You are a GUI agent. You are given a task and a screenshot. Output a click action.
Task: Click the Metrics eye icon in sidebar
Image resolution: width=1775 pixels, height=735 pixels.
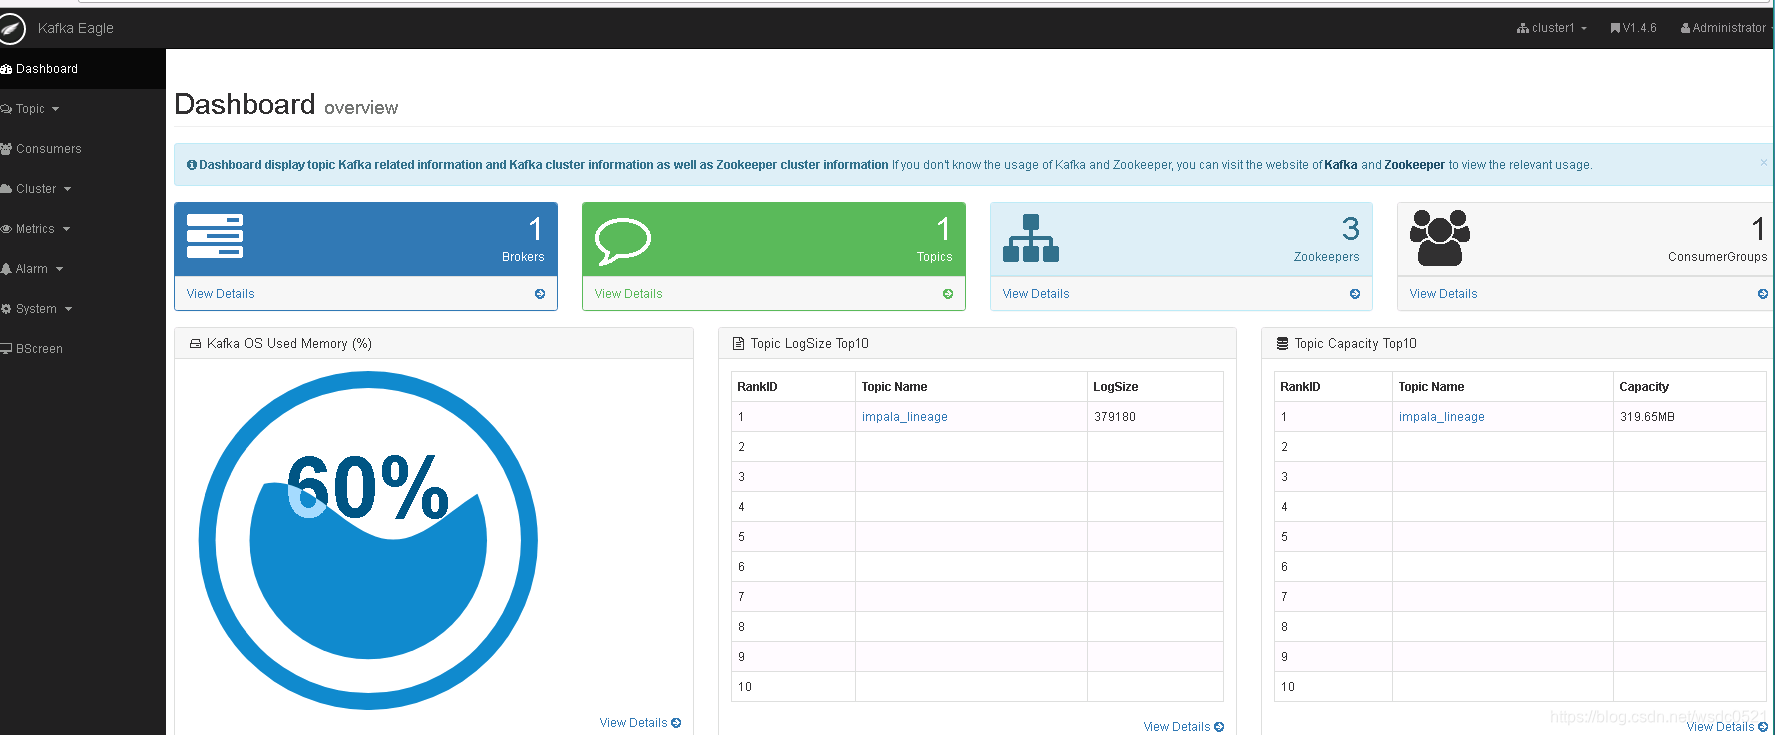[6, 229]
